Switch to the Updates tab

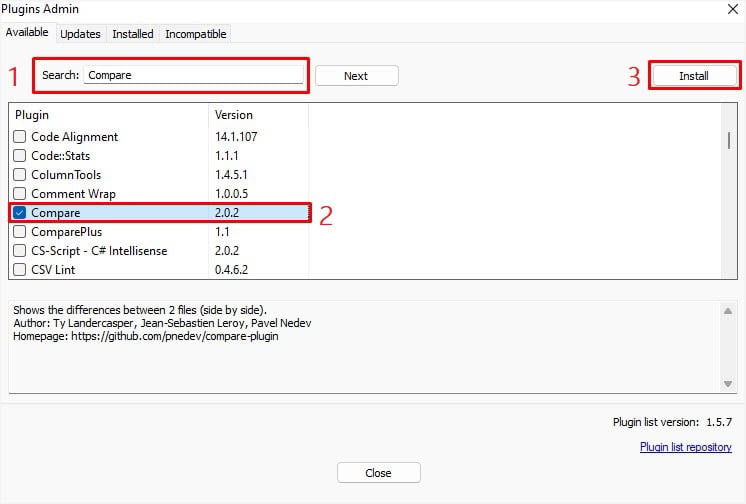[80, 34]
